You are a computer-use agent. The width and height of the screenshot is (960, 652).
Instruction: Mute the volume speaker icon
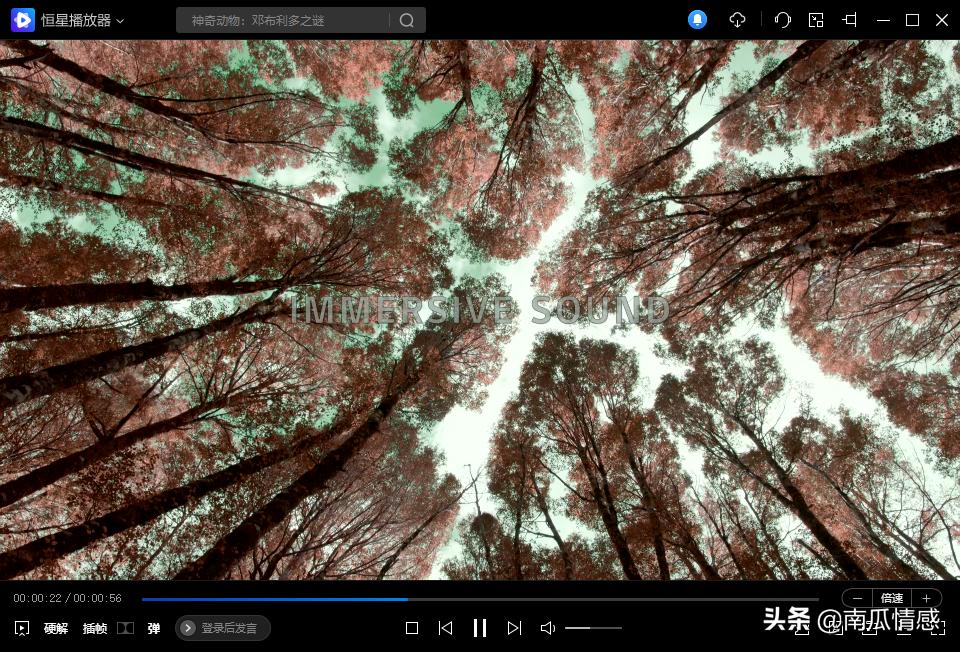pos(547,628)
